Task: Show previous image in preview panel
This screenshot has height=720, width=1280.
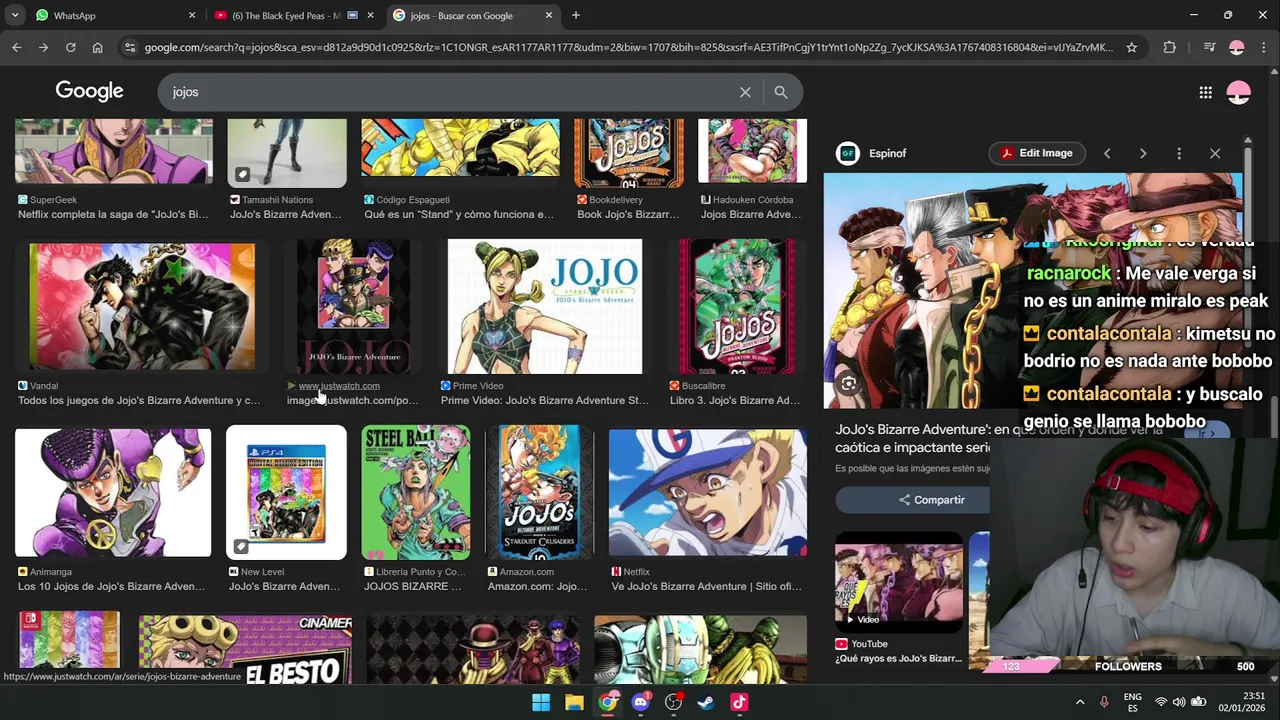Action: coord(1107,153)
